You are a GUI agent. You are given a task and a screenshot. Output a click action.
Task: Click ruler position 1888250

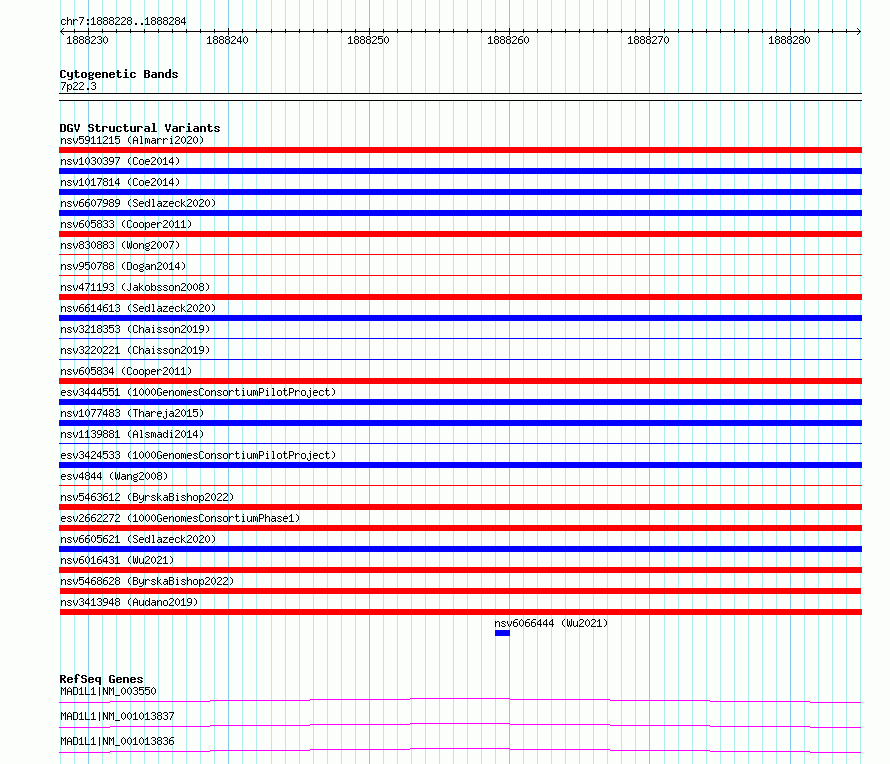click(368, 40)
